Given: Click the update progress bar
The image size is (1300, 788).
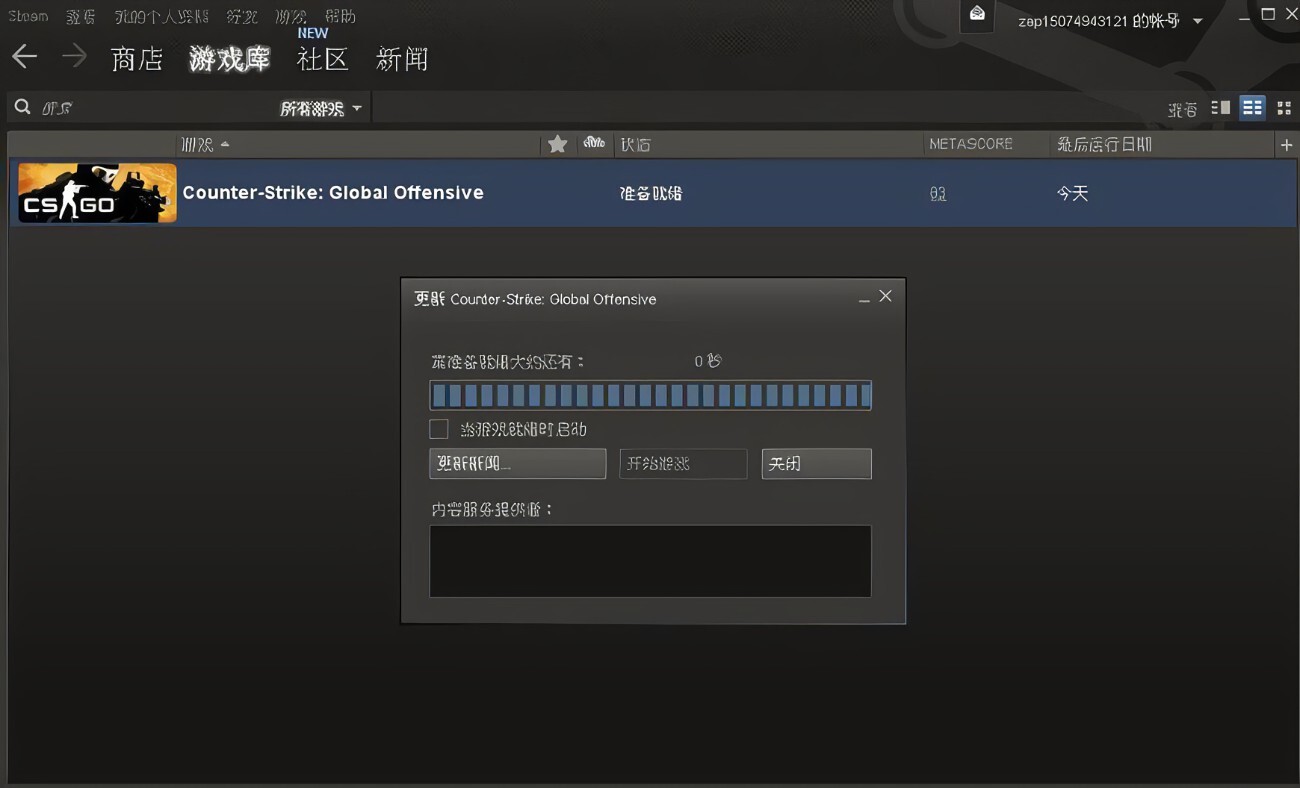Looking at the screenshot, I should point(650,395).
